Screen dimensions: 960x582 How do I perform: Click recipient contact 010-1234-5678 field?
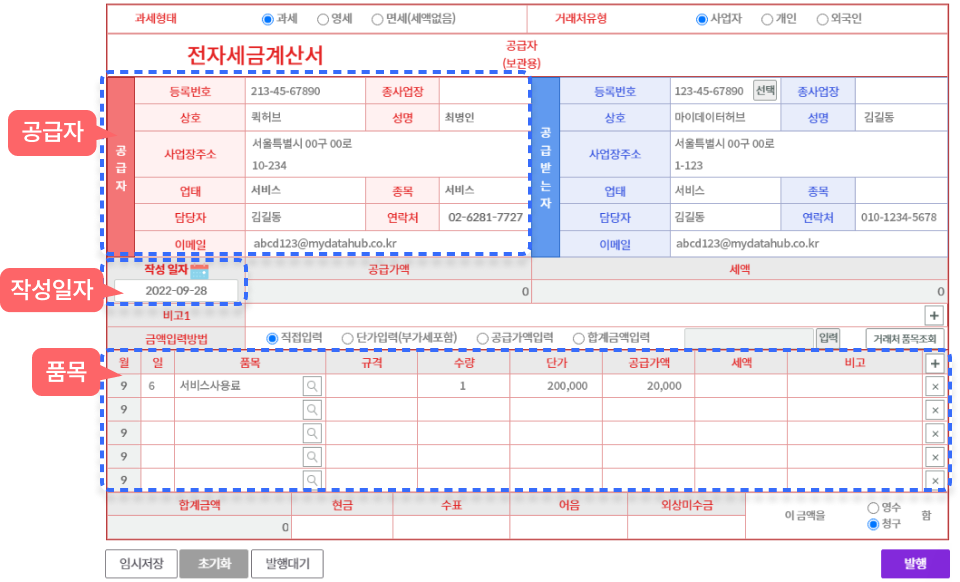tap(901, 217)
